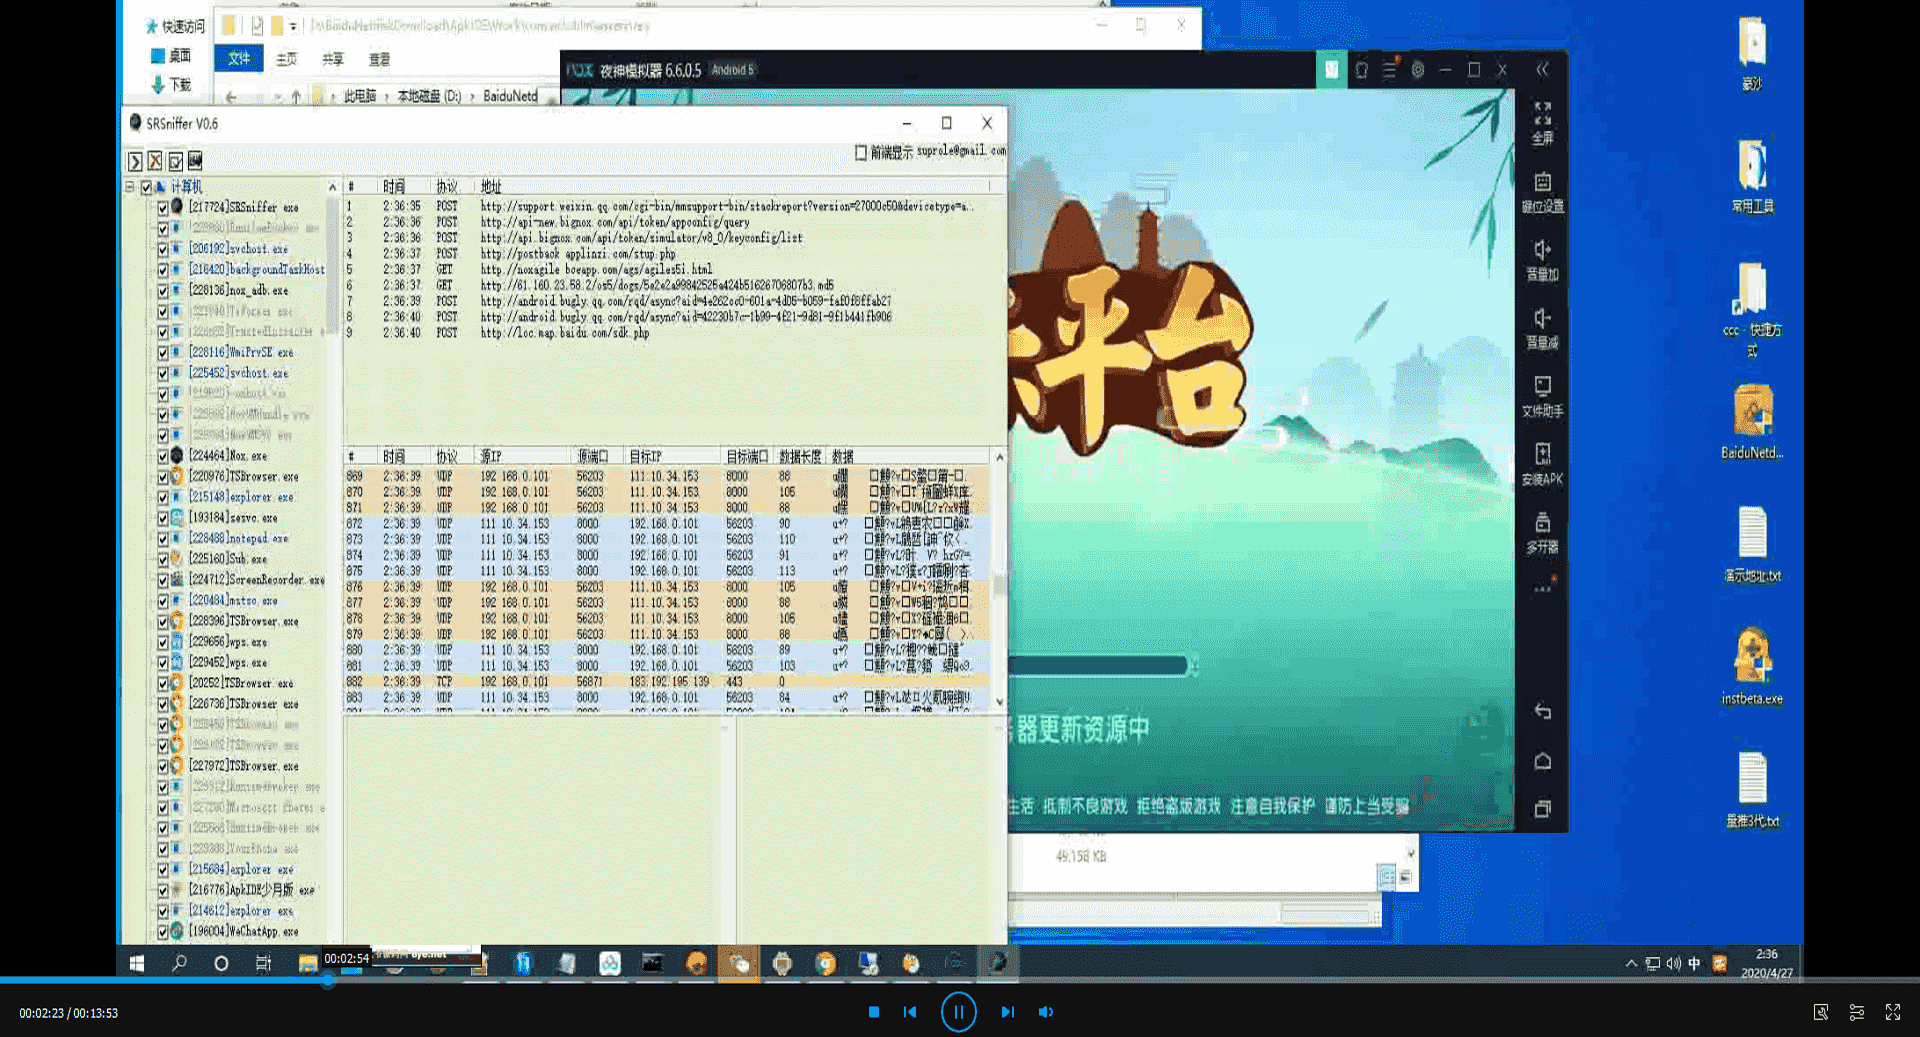Increase Nox emulator volume (音量加)

1542,259
